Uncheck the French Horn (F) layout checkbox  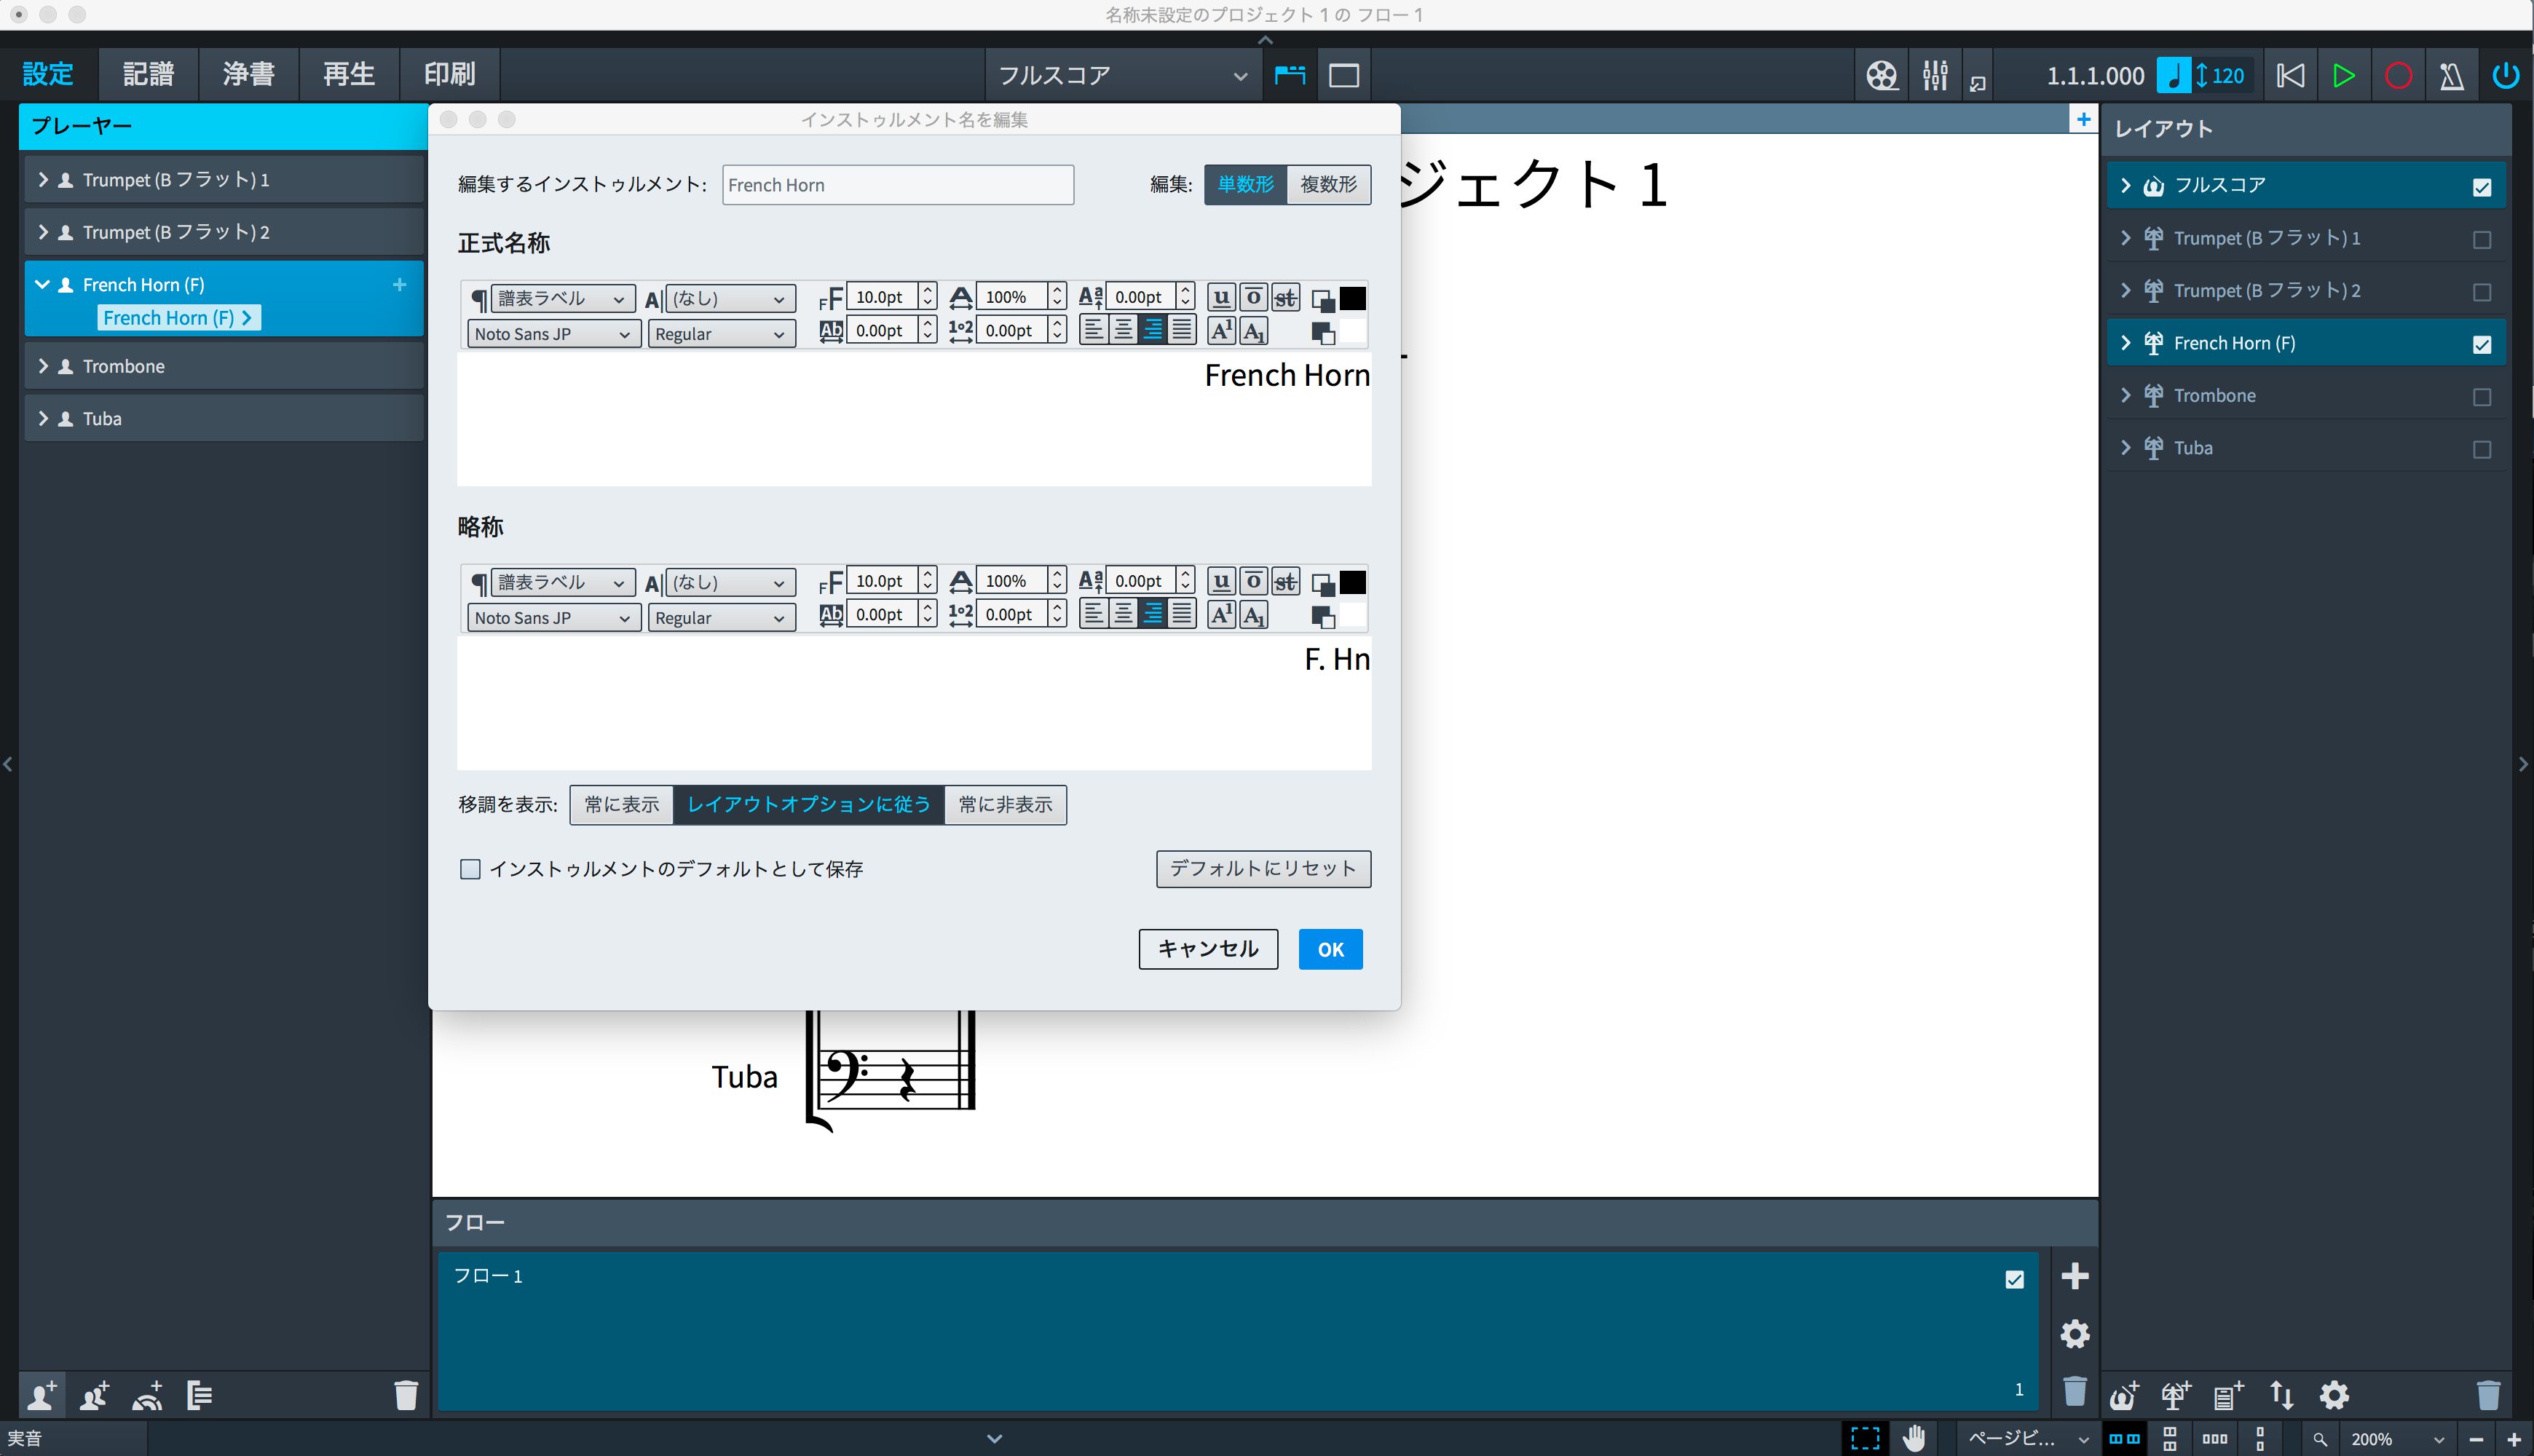pos(2481,345)
